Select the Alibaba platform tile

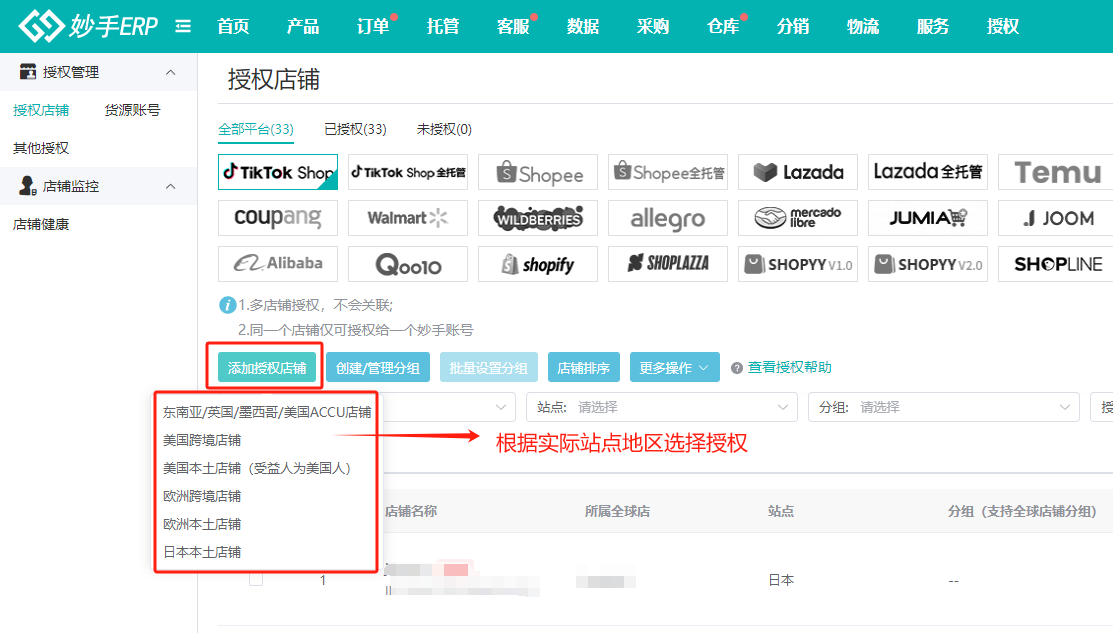(x=278, y=264)
